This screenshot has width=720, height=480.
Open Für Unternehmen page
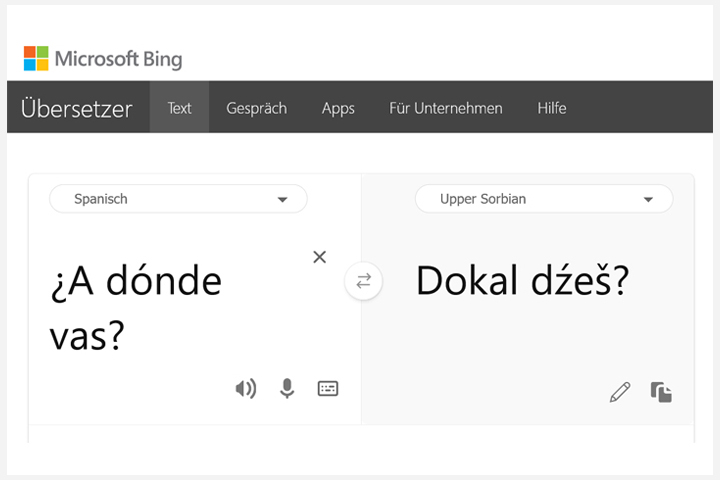coord(445,108)
